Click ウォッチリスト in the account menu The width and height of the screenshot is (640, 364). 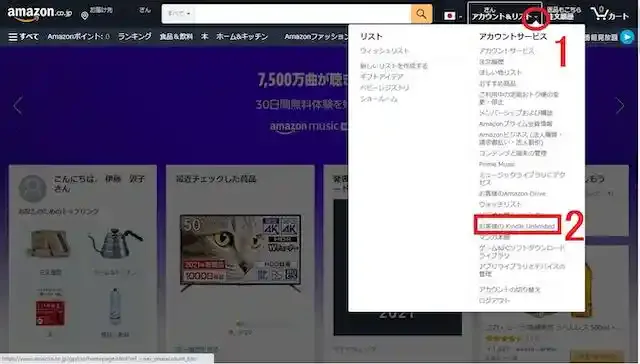(x=500, y=204)
